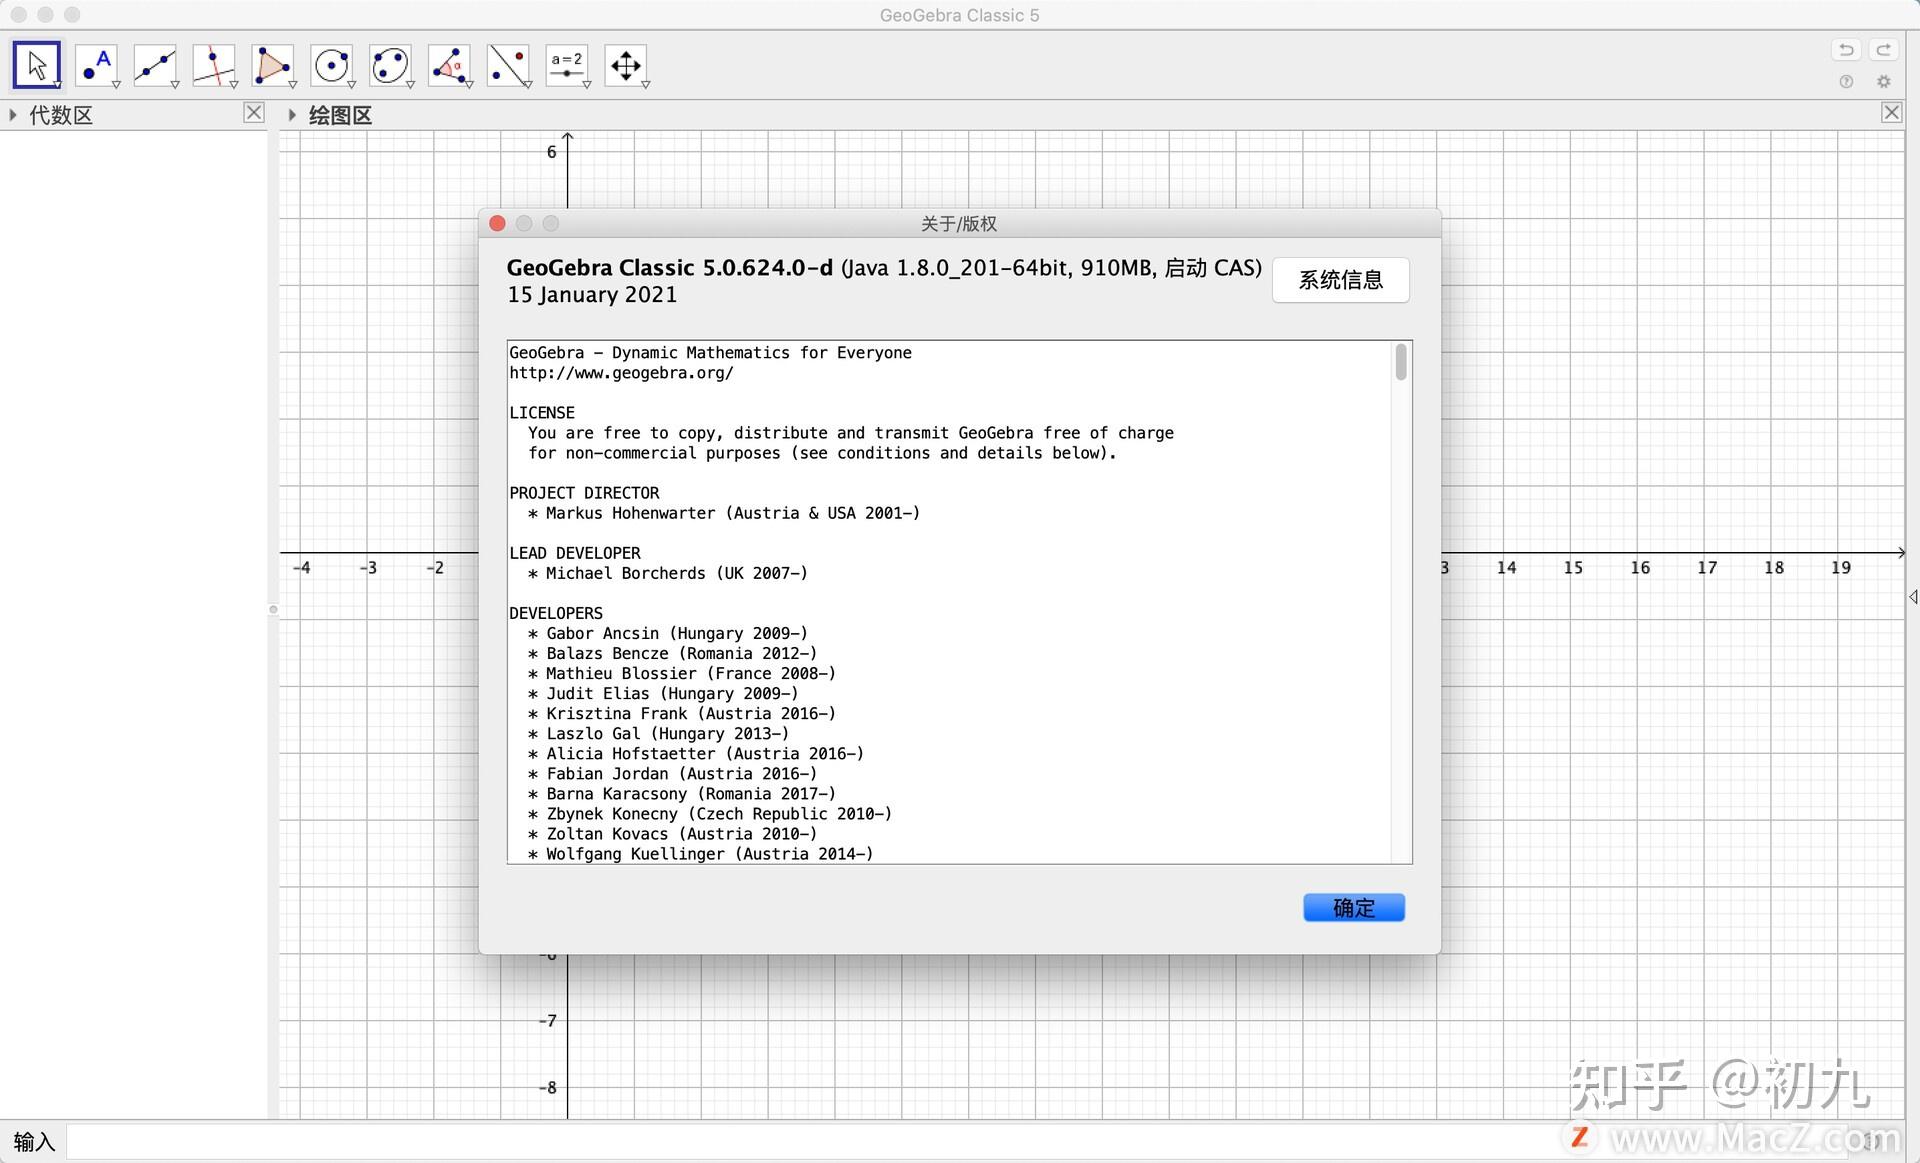Click the 系统信息 system info button
The height and width of the screenshot is (1163, 1920).
1341,280
